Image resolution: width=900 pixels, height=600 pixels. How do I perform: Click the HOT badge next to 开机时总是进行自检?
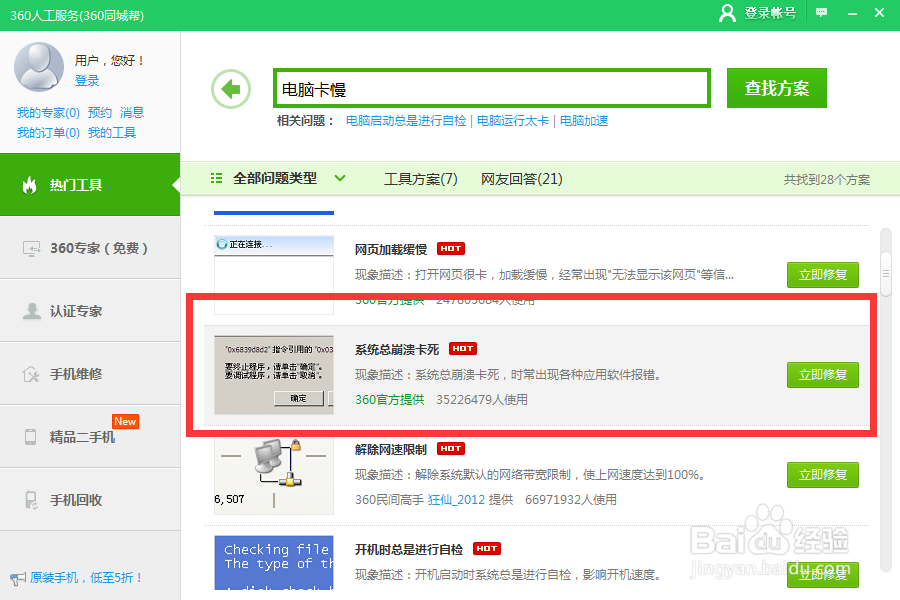487,548
